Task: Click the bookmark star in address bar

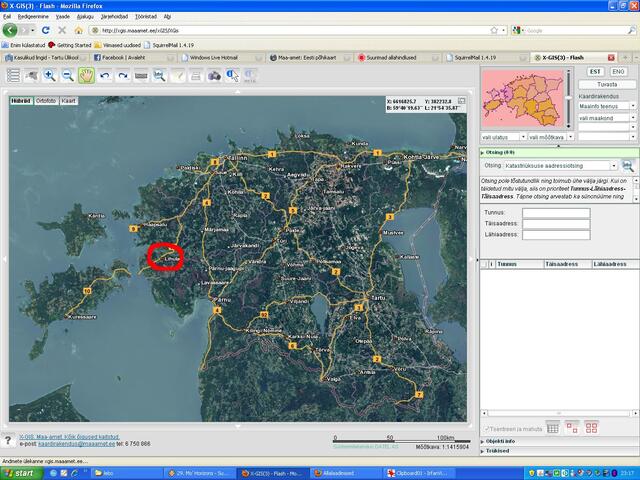Action: point(494,30)
